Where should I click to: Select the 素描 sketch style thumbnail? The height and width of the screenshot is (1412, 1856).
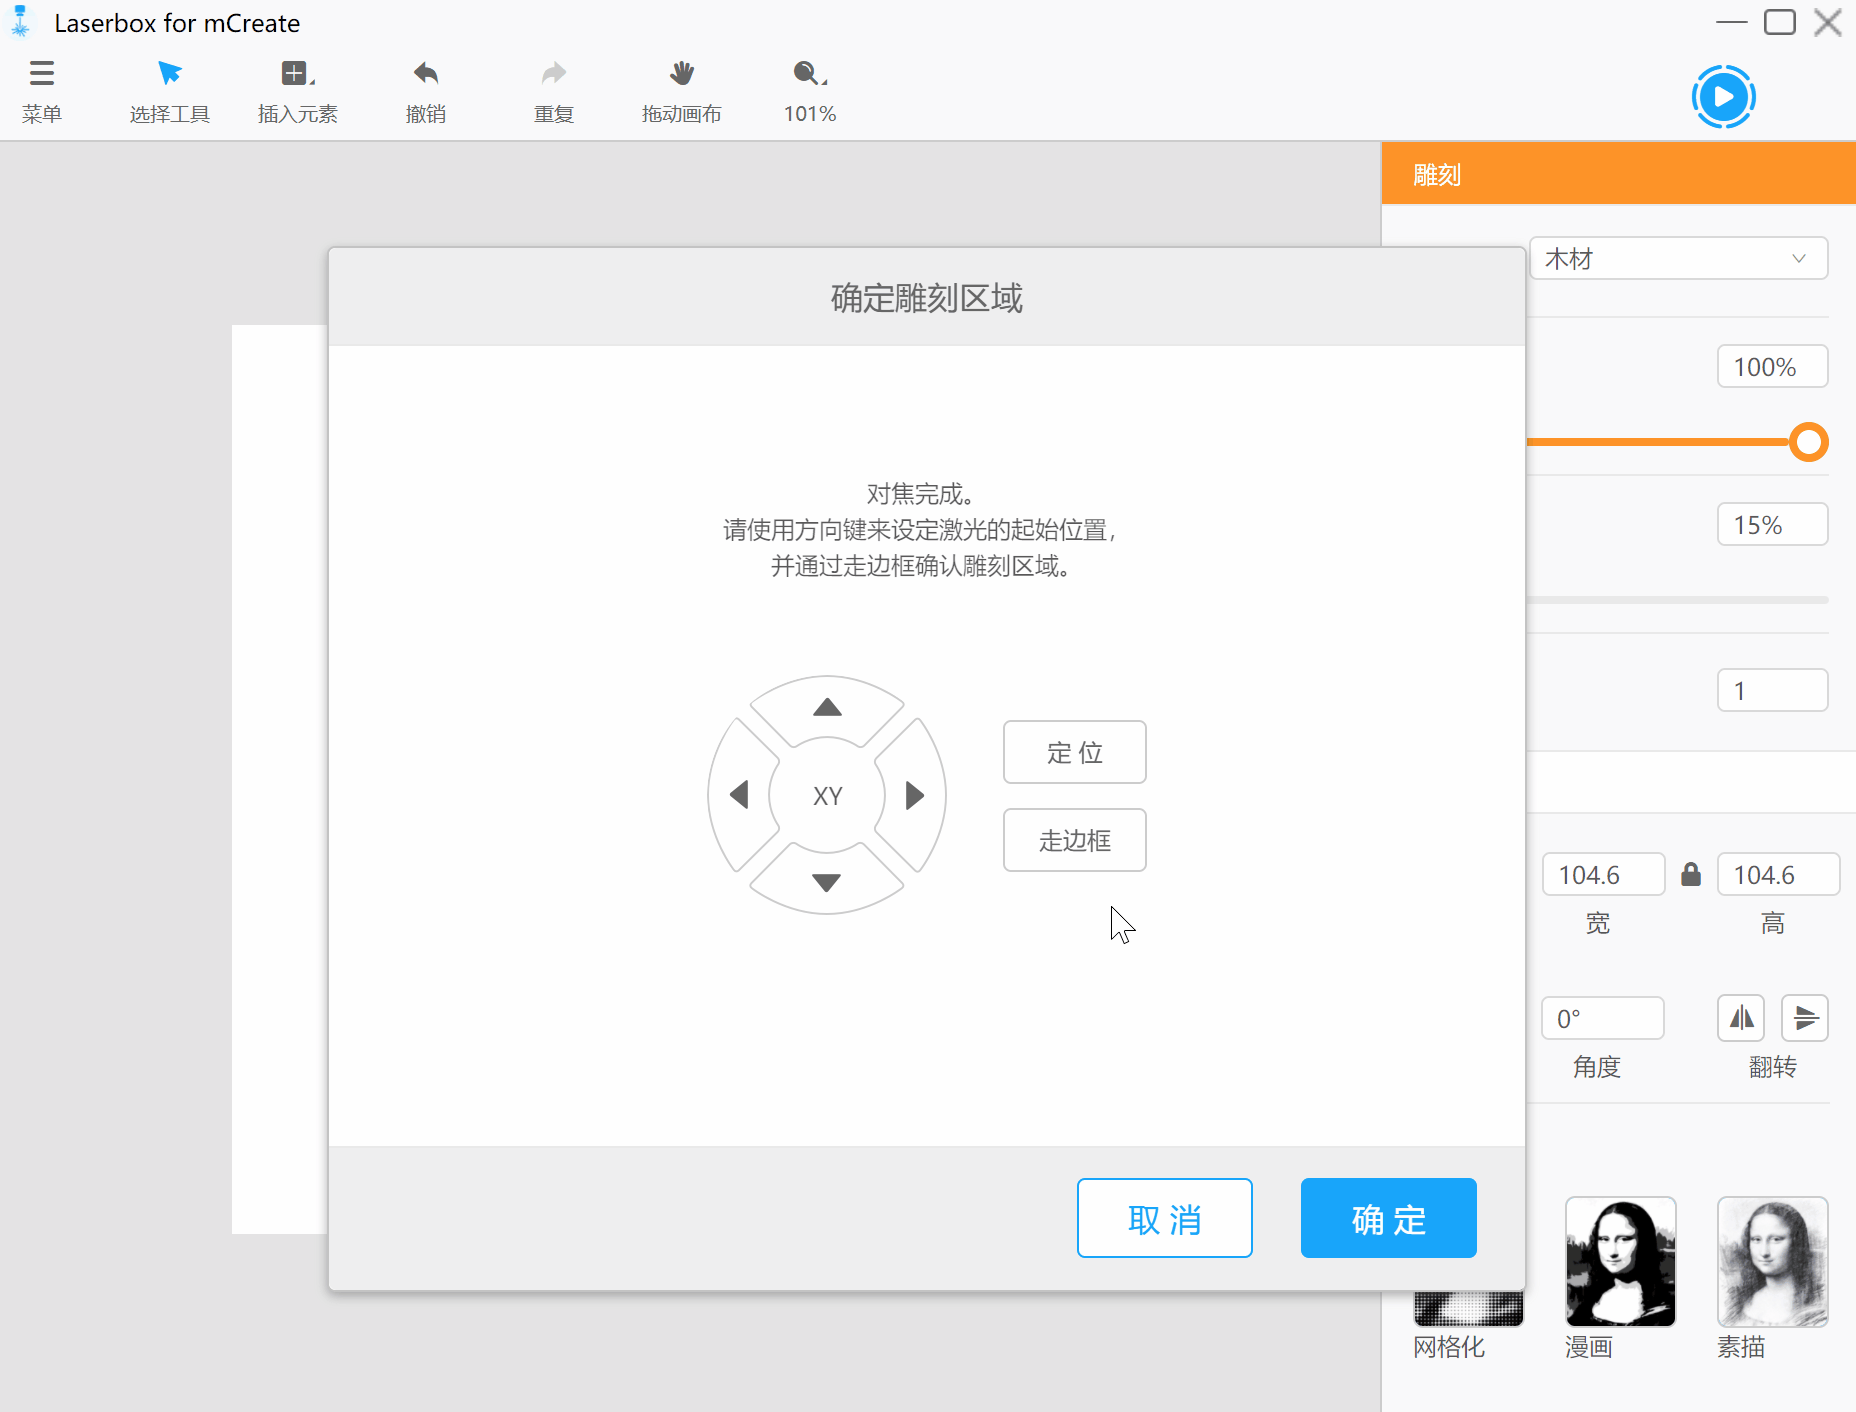pos(1772,1262)
